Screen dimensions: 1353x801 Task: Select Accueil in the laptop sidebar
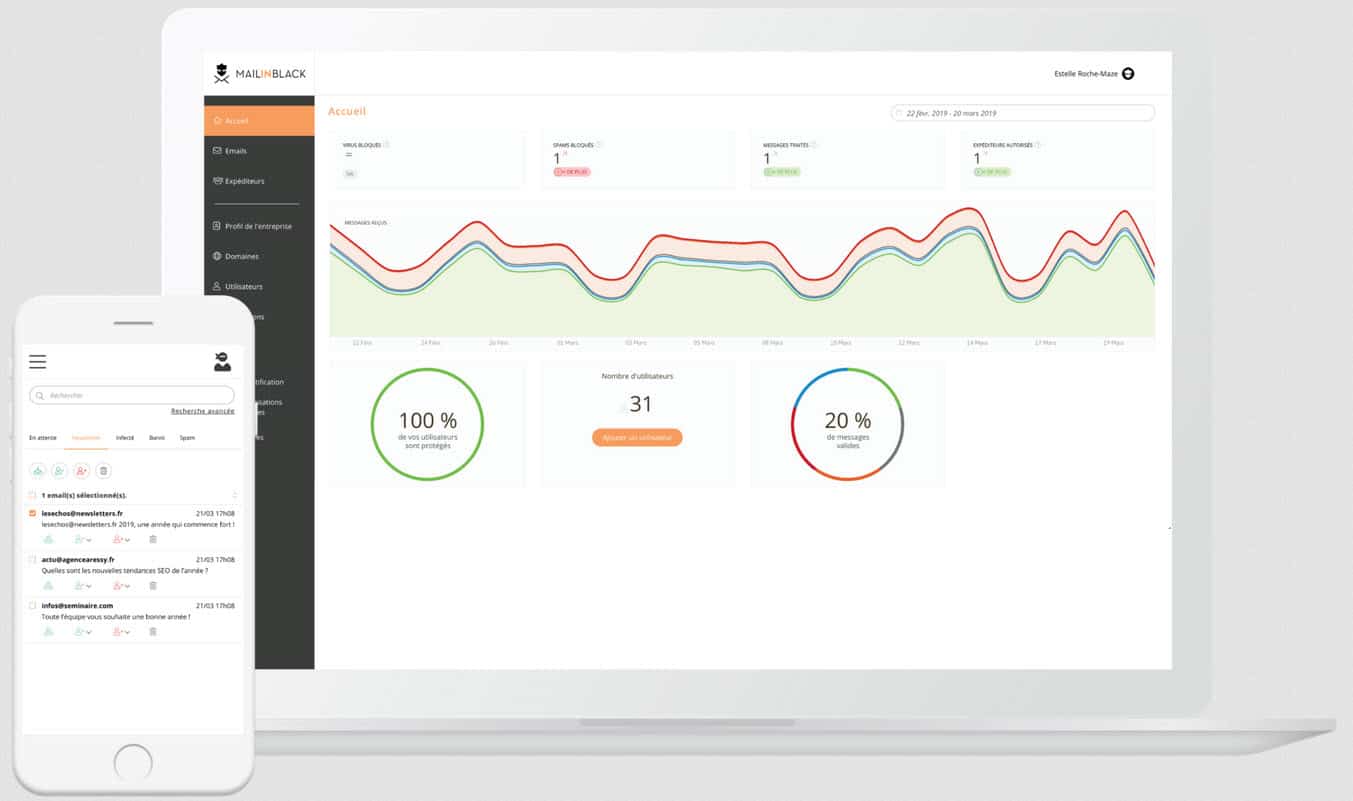[259, 121]
